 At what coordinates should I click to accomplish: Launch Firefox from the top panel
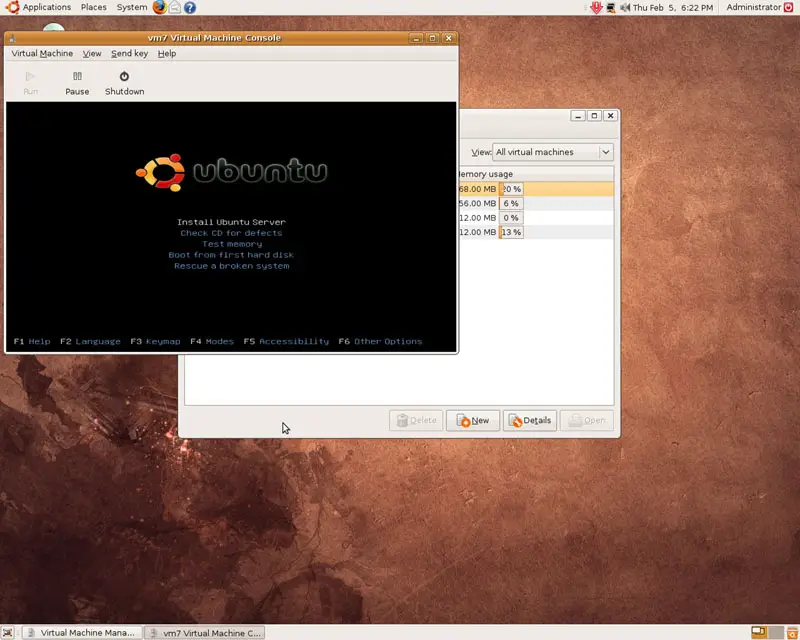point(160,7)
